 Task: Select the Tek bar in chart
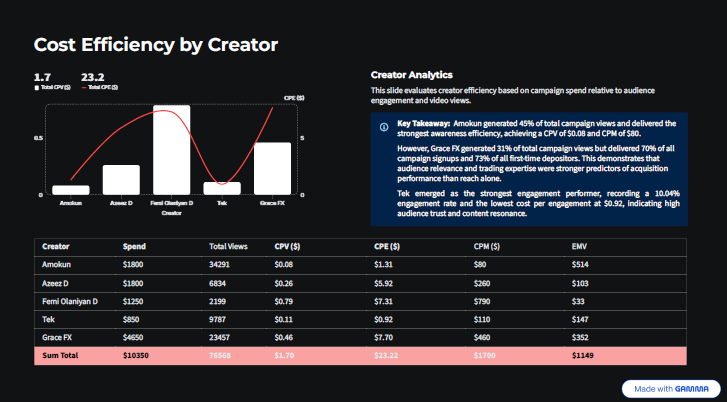tap(222, 188)
